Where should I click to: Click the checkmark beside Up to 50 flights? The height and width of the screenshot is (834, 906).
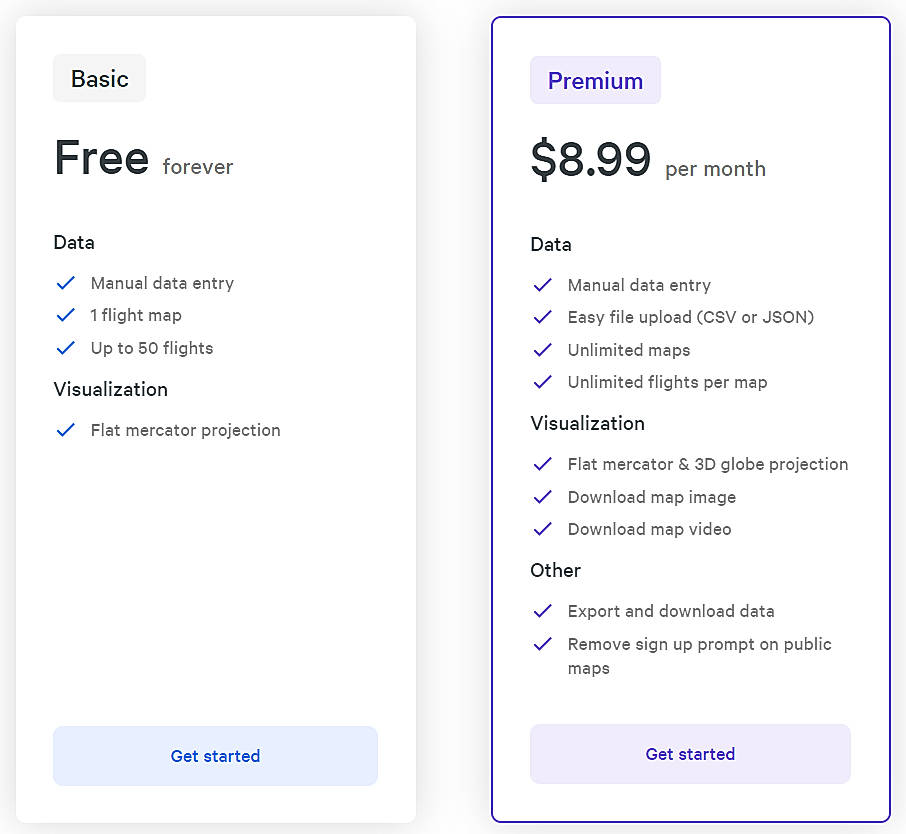click(66, 348)
